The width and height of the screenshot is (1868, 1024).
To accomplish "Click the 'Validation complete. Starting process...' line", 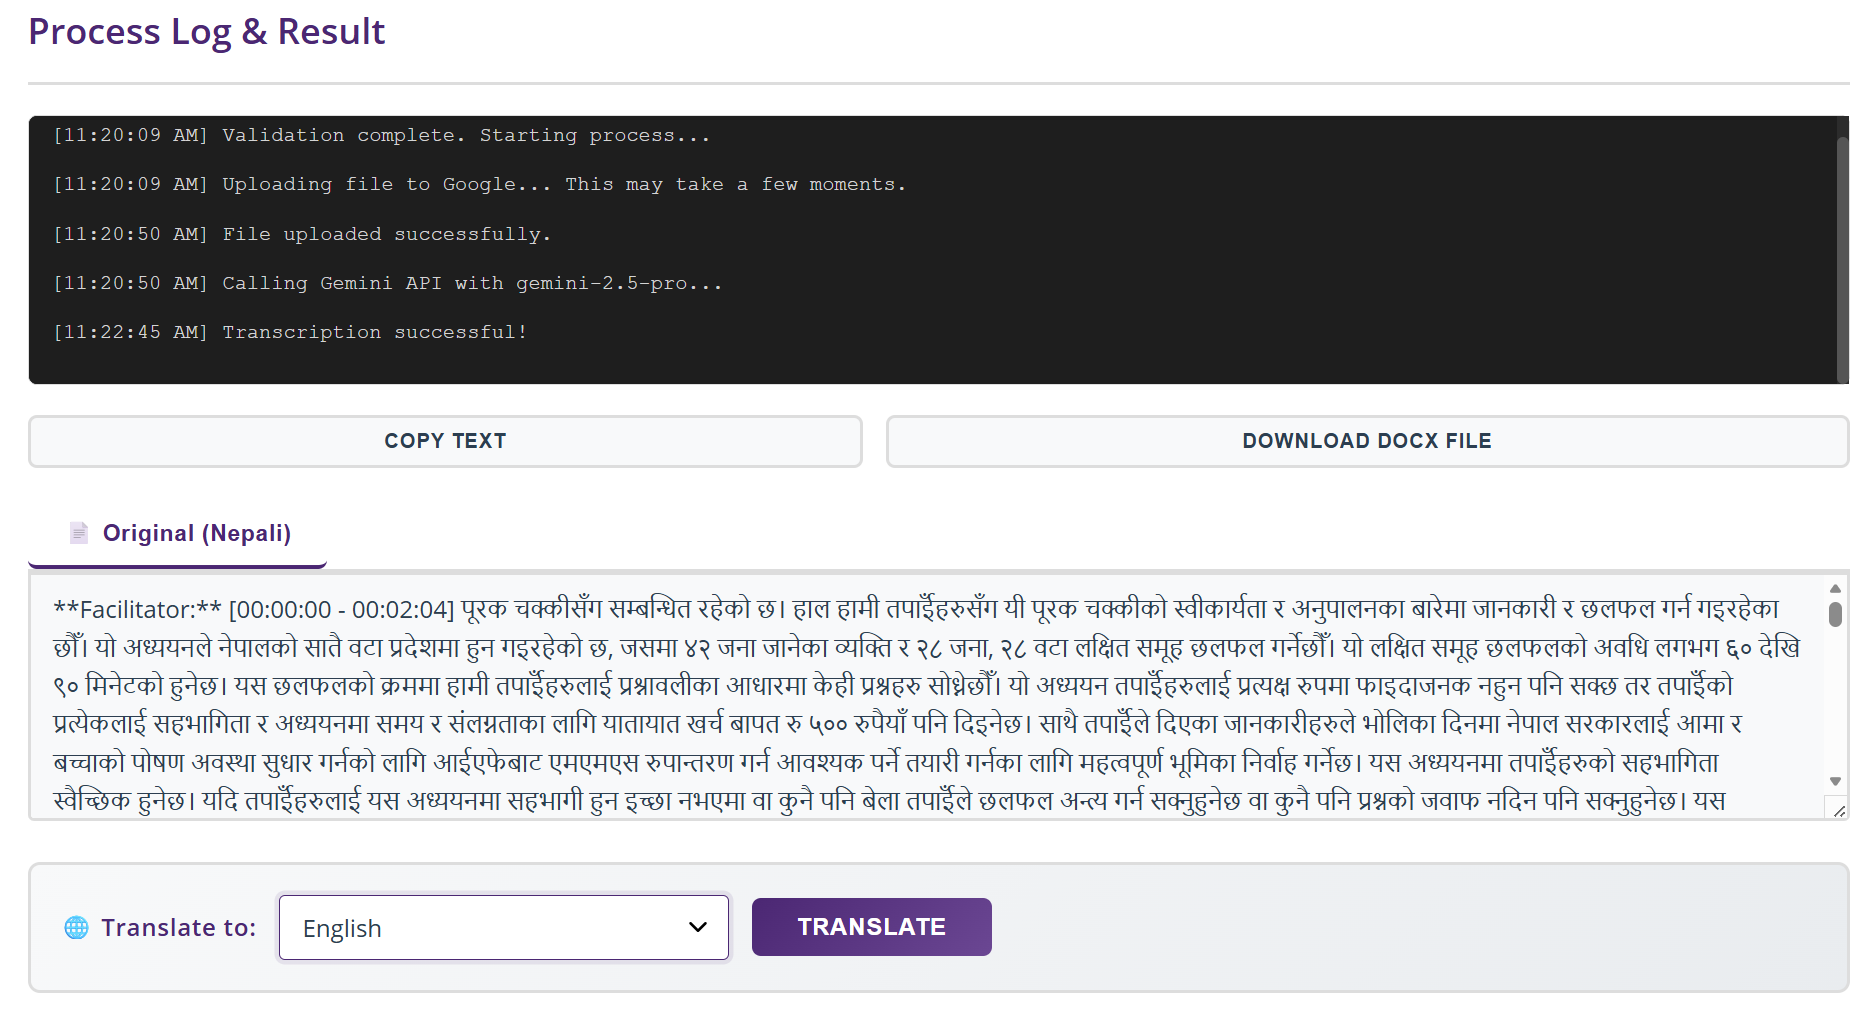I will [382, 135].
